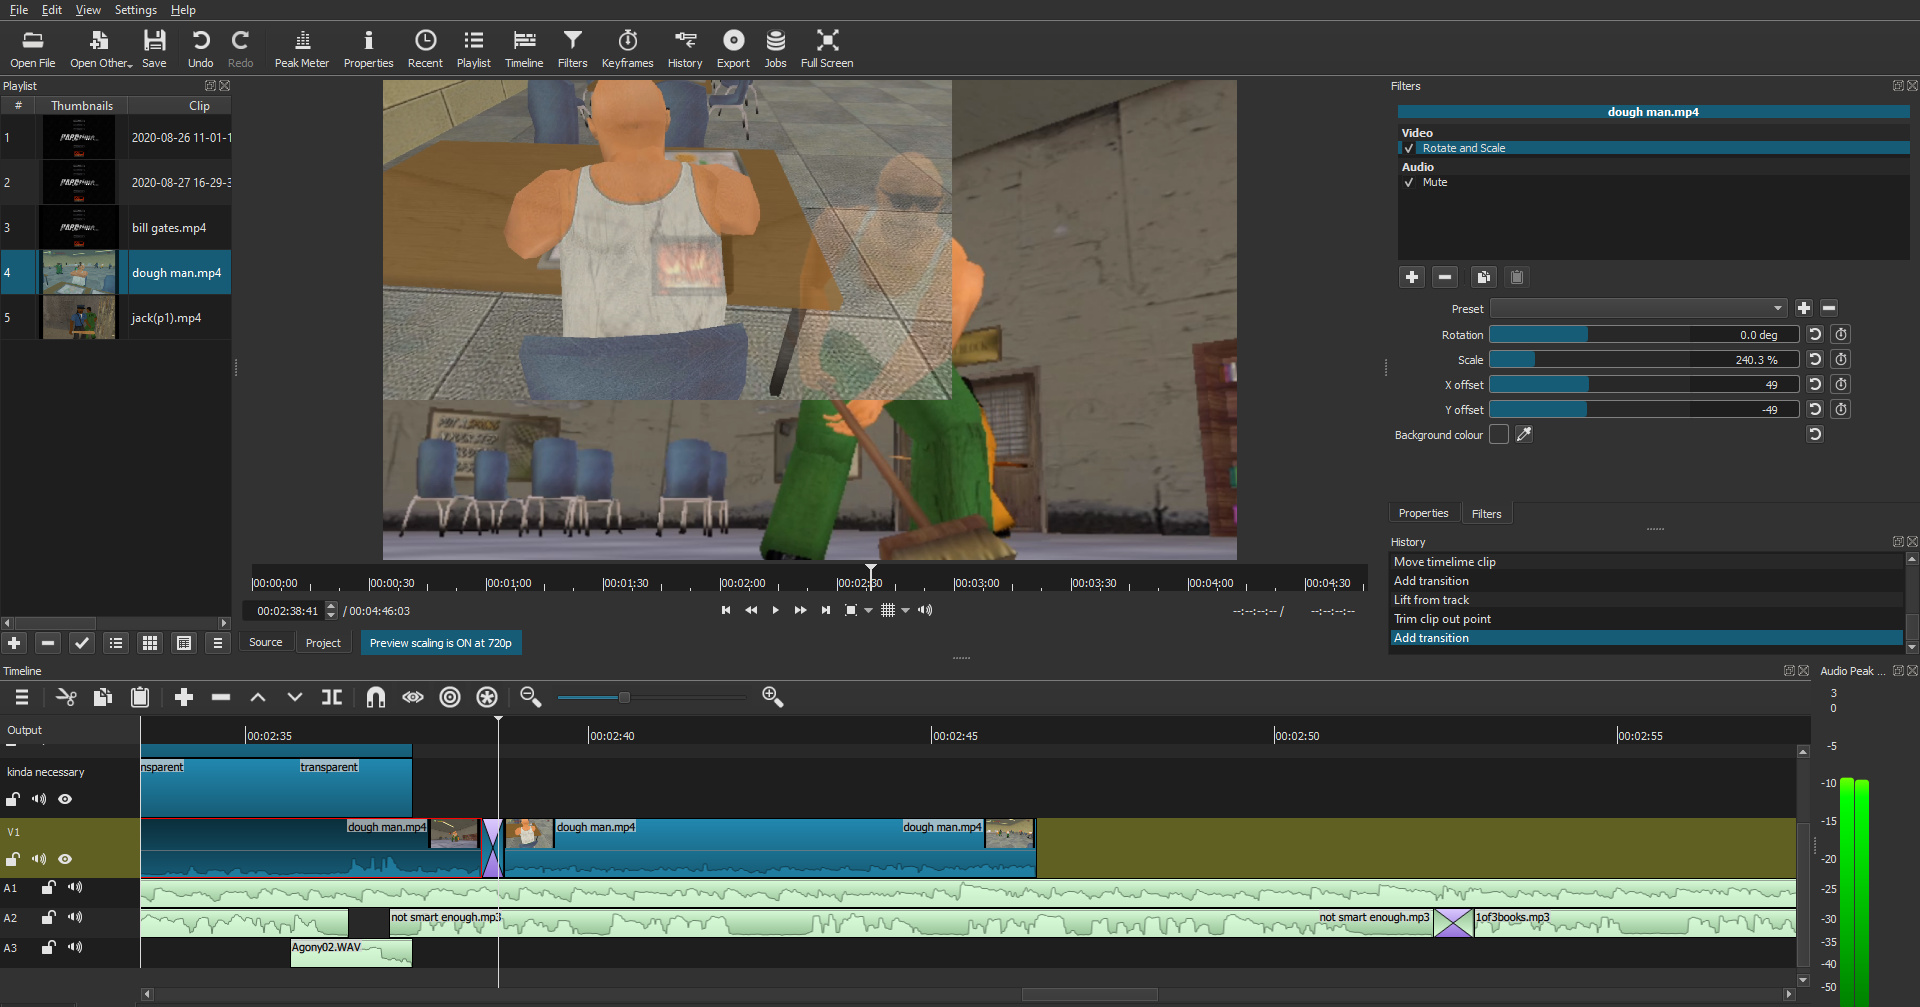Show the Peak Meter panel
1920x1007 pixels.
(301, 48)
